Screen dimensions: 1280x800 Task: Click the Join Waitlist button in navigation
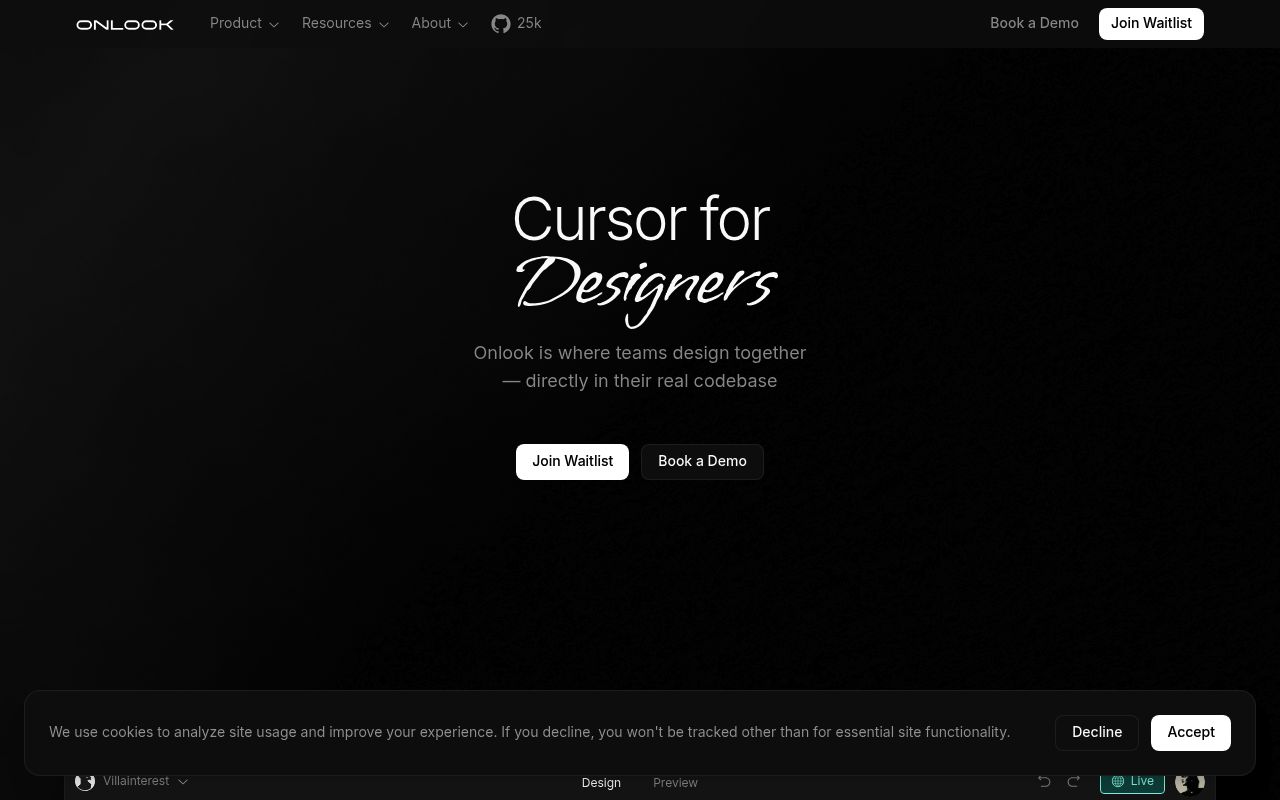[x=1151, y=23]
